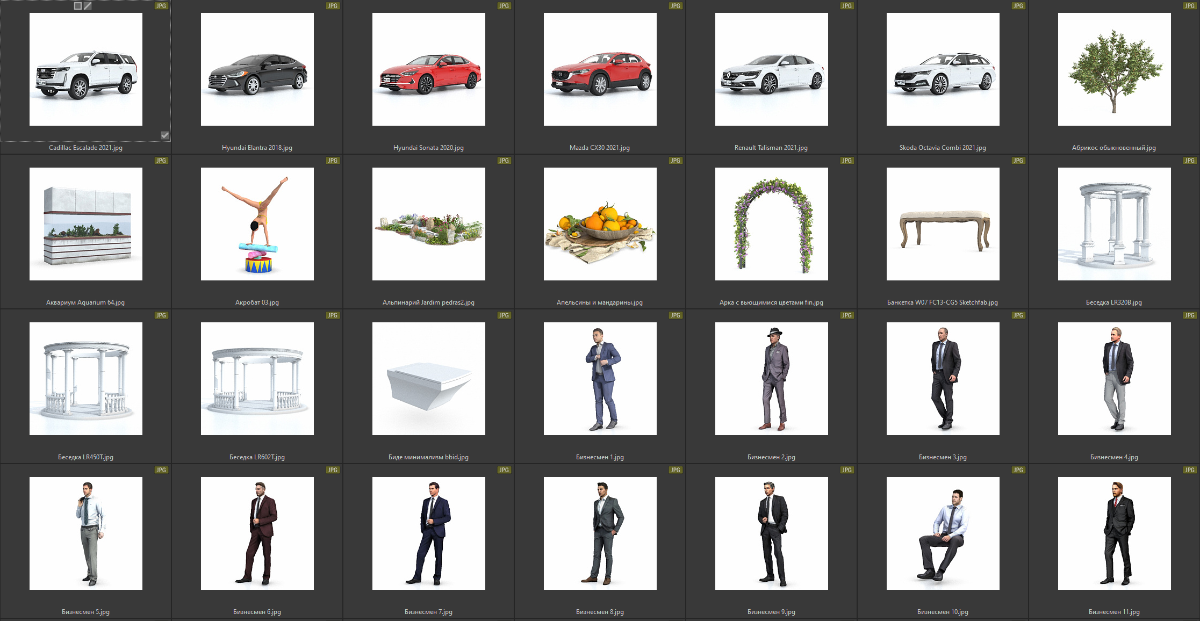Click the diagonal slash icon above Cadillac thumbnail
The image size is (1200, 621).
click(x=88, y=6)
